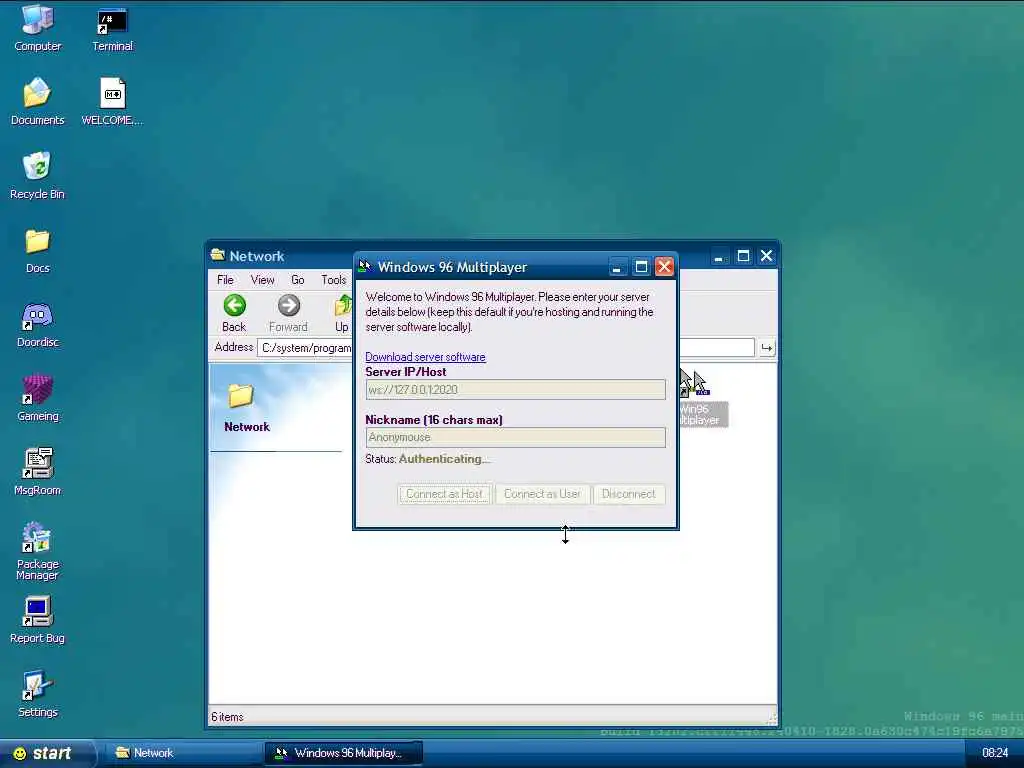Click the Download server software link
This screenshot has width=1024, height=768.
click(x=425, y=357)
